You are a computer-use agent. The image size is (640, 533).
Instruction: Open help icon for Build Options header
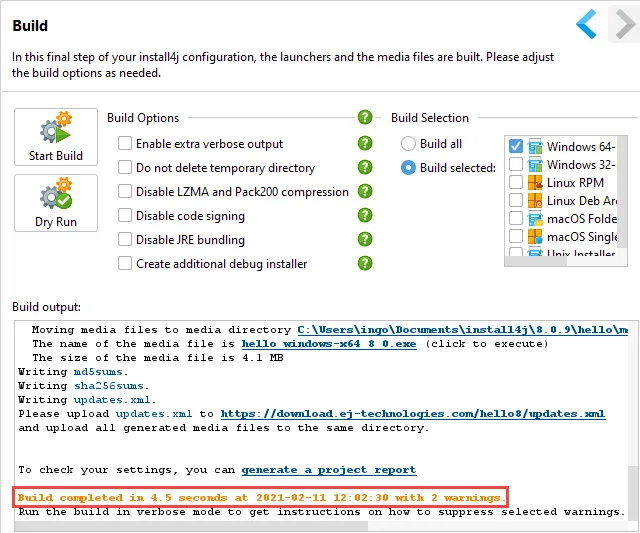tap(365, 118)
